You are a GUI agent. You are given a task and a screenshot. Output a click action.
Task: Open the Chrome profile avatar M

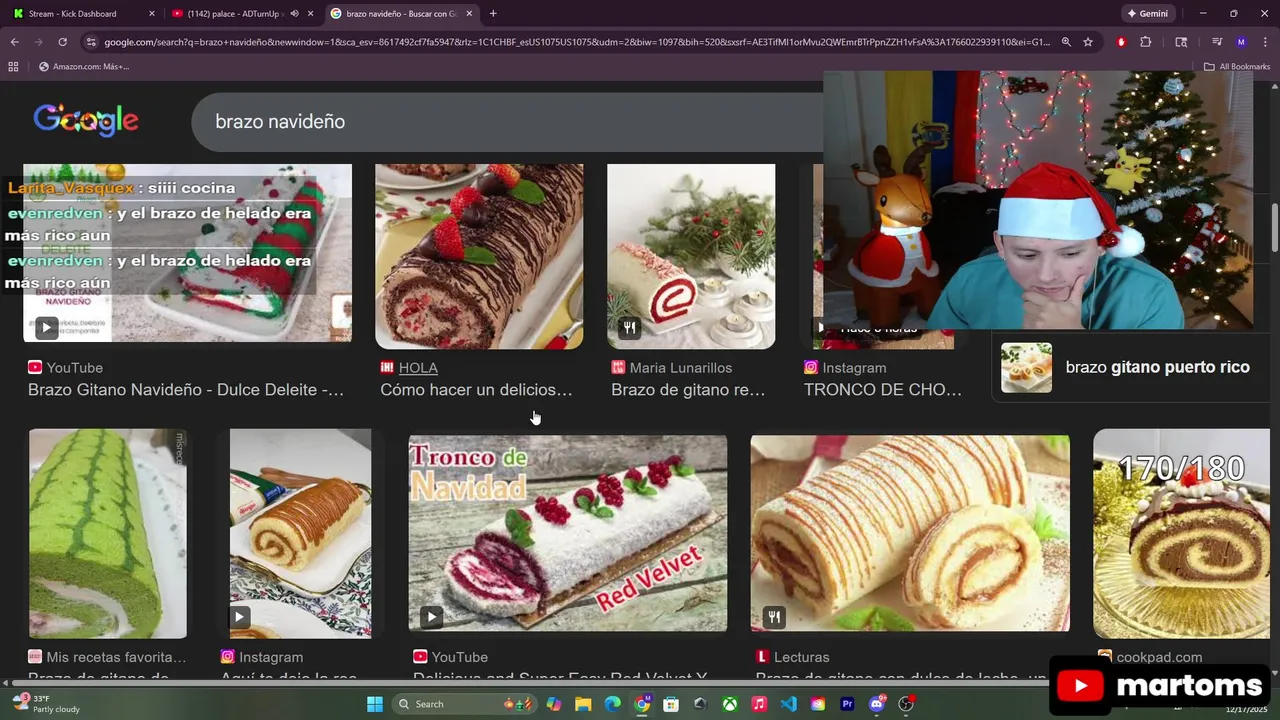click(1241, 42)
